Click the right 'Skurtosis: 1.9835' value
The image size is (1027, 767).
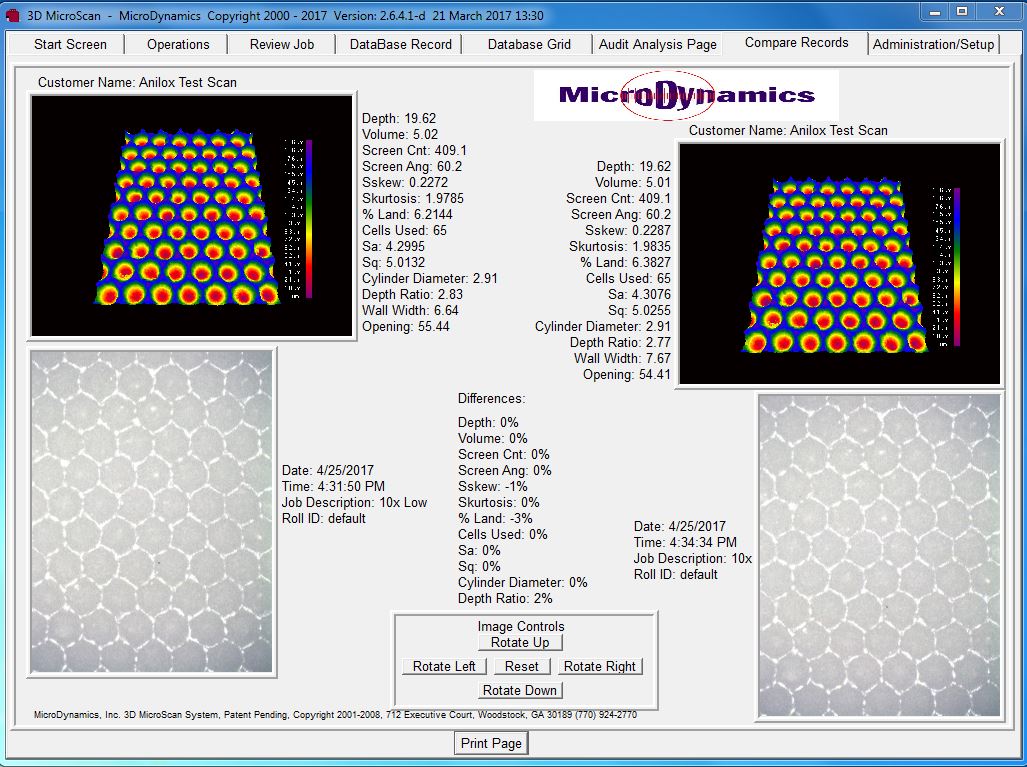click(x=620, y=246)
